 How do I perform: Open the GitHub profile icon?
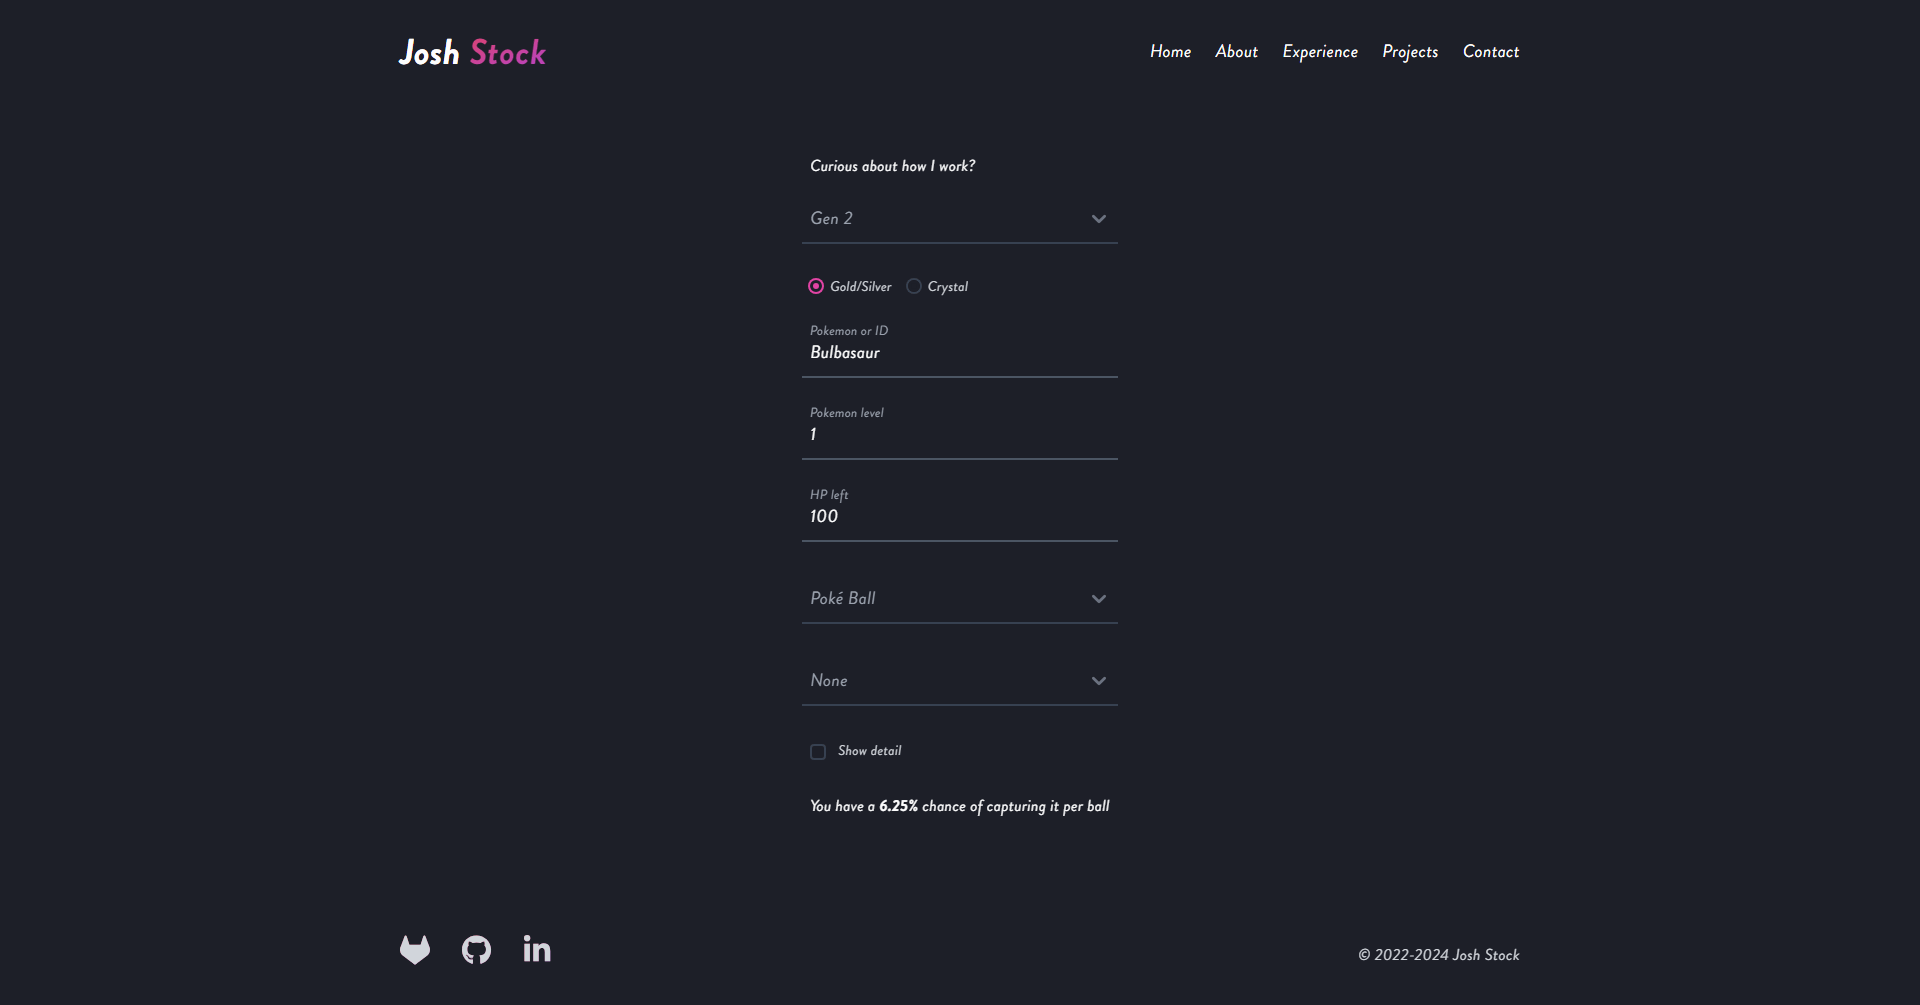476,949
